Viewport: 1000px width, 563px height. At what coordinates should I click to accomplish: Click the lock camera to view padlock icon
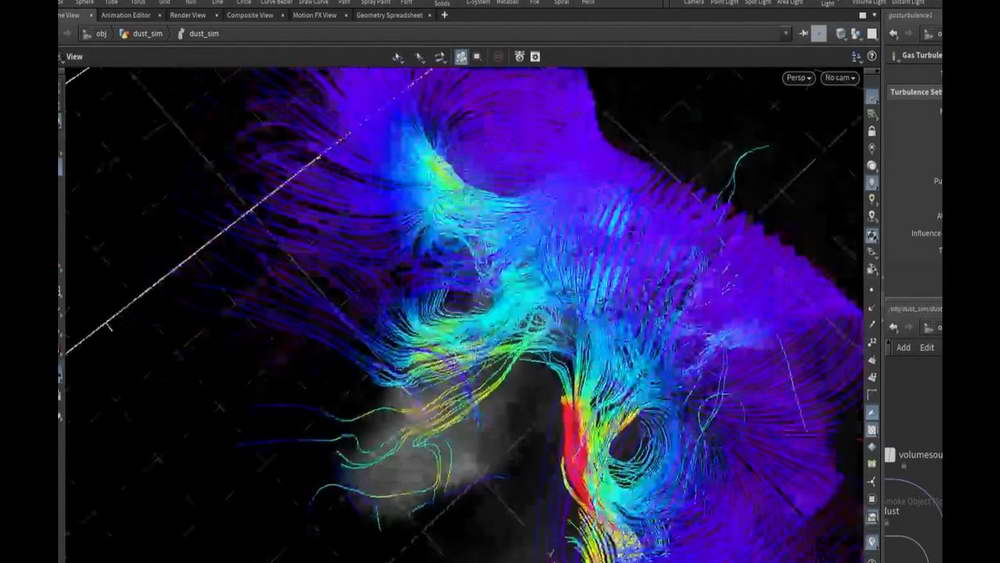point(872,131)
